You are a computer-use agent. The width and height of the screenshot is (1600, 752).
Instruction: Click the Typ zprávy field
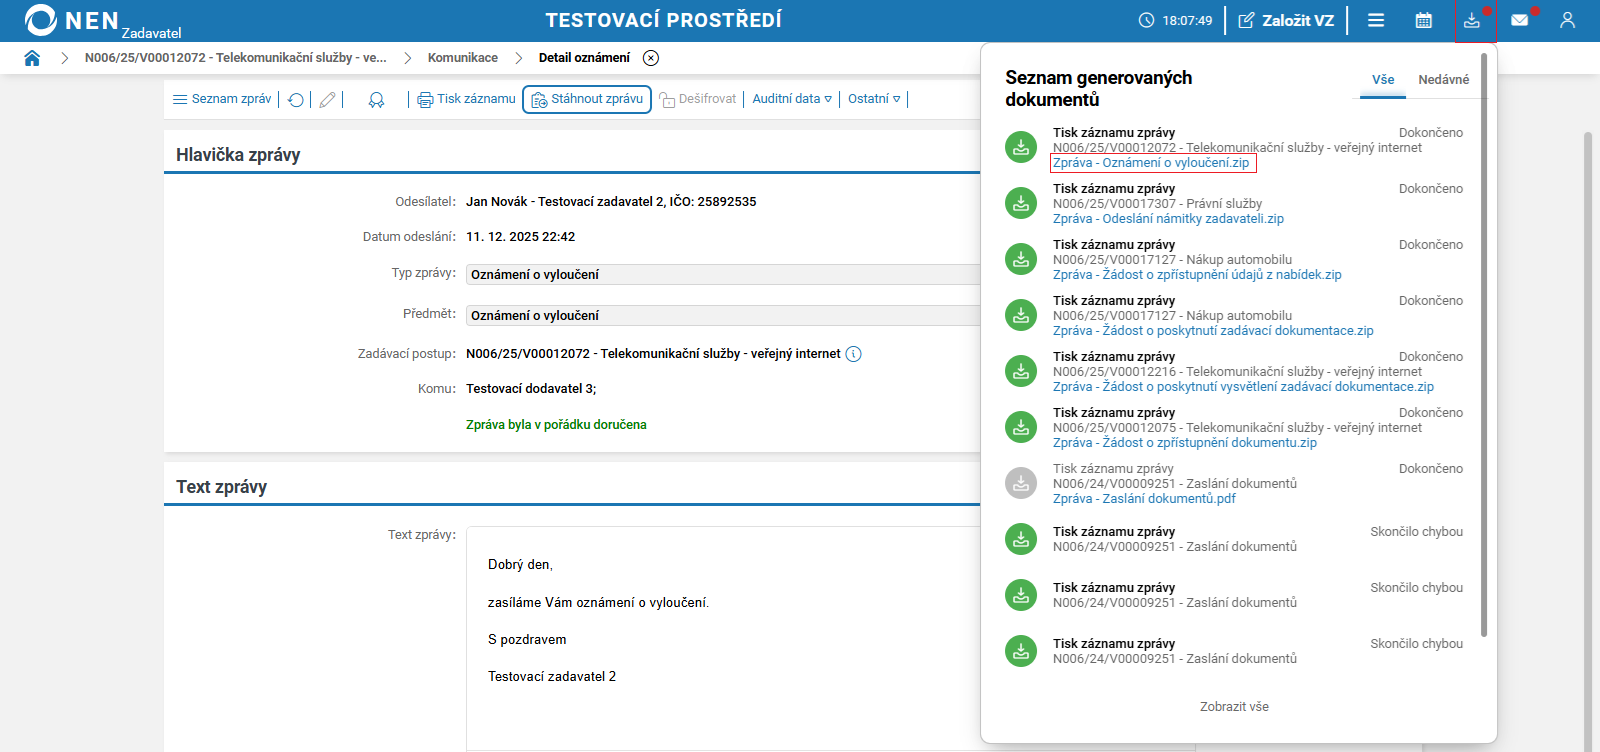724,275
